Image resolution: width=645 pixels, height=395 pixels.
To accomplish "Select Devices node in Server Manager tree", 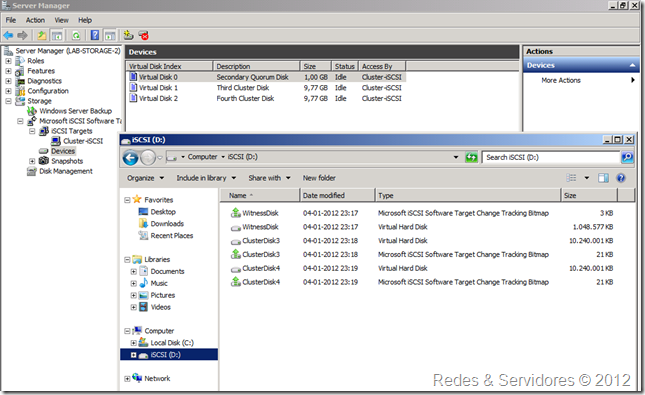I will tap(63, 151).
